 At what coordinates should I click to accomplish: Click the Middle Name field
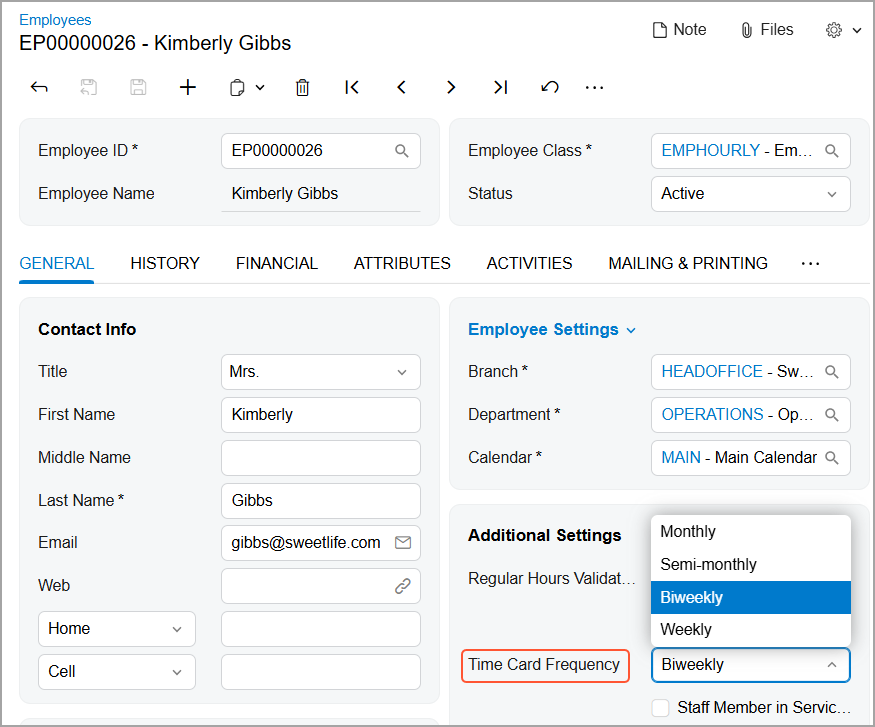click(x=321, y=458)
